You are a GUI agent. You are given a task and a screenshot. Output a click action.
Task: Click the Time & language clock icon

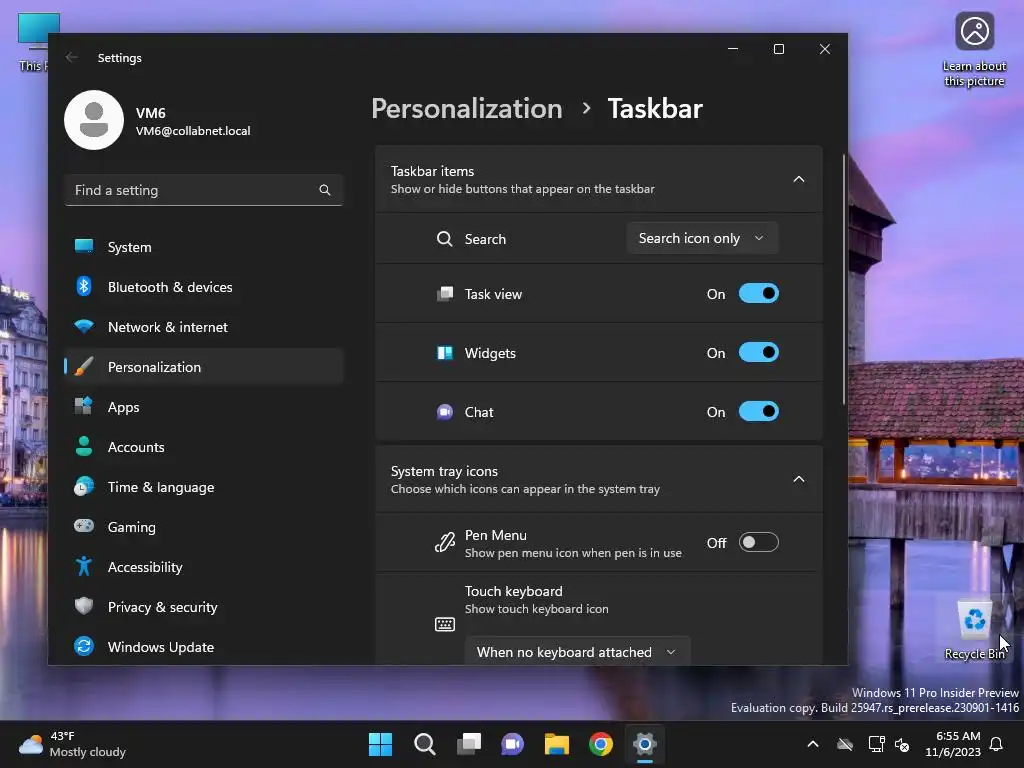(x=84, y=487)
